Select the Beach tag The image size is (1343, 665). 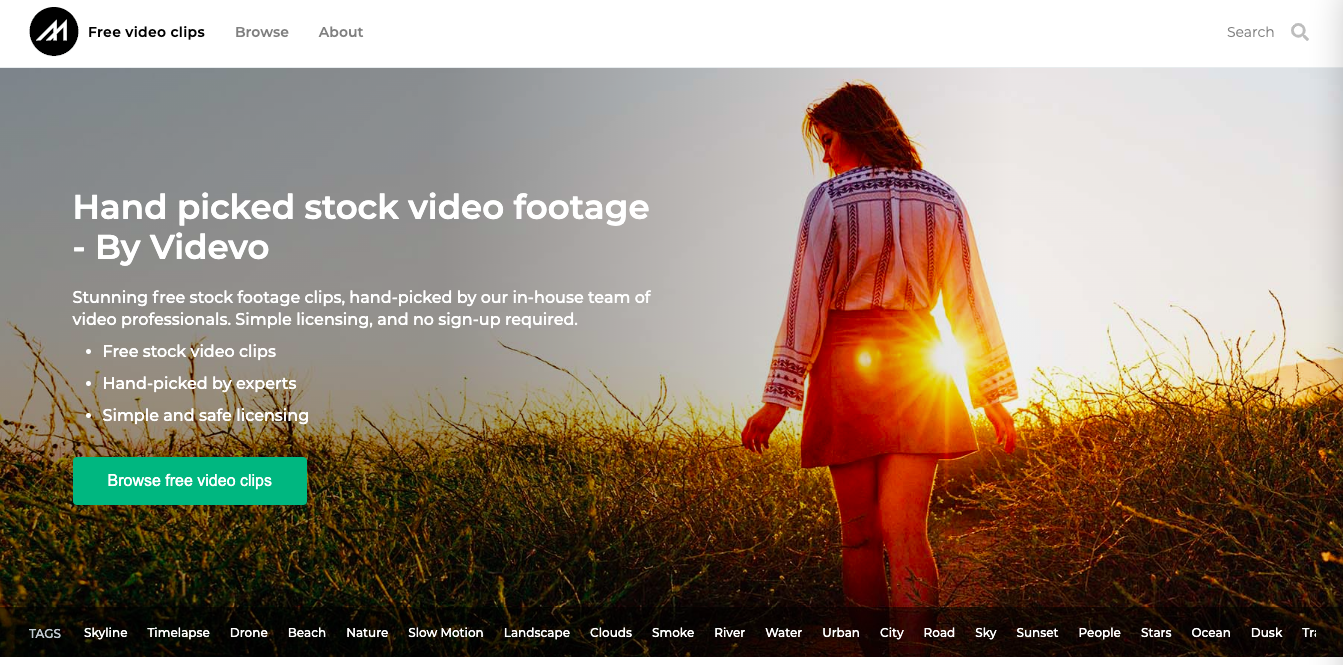(x=306, y=632)
